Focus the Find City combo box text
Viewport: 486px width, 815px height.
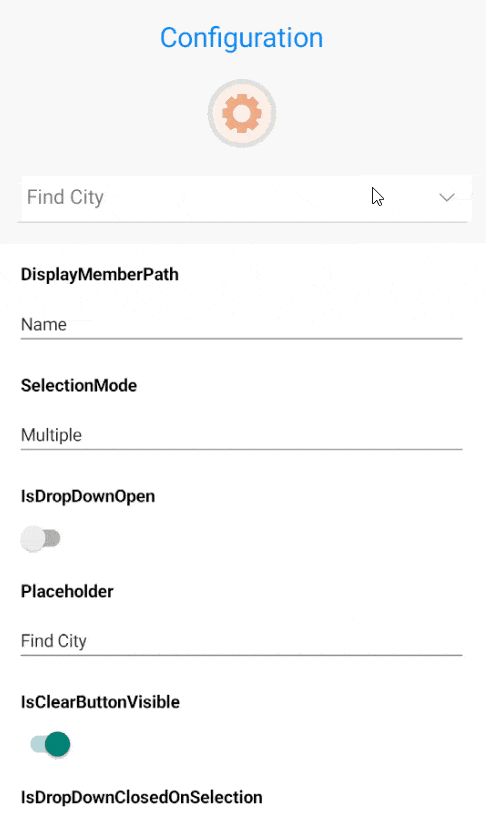tap(65, 198)
